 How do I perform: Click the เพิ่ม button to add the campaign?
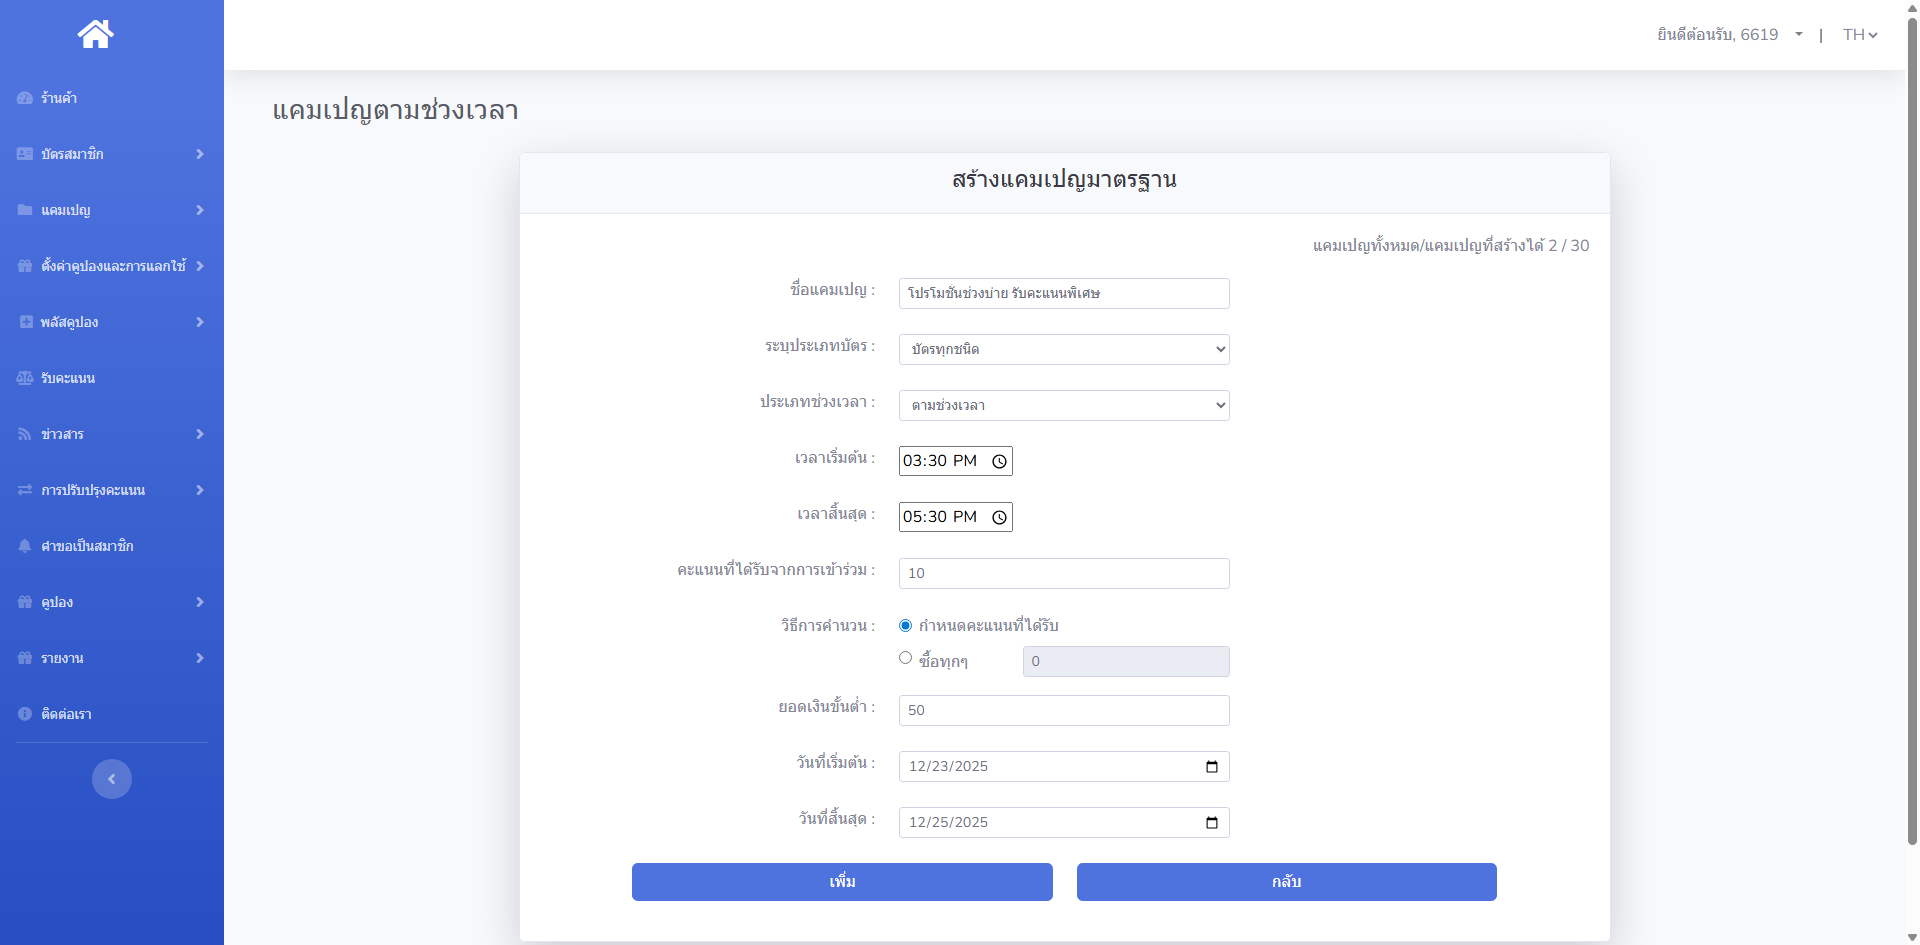[842, 882]
